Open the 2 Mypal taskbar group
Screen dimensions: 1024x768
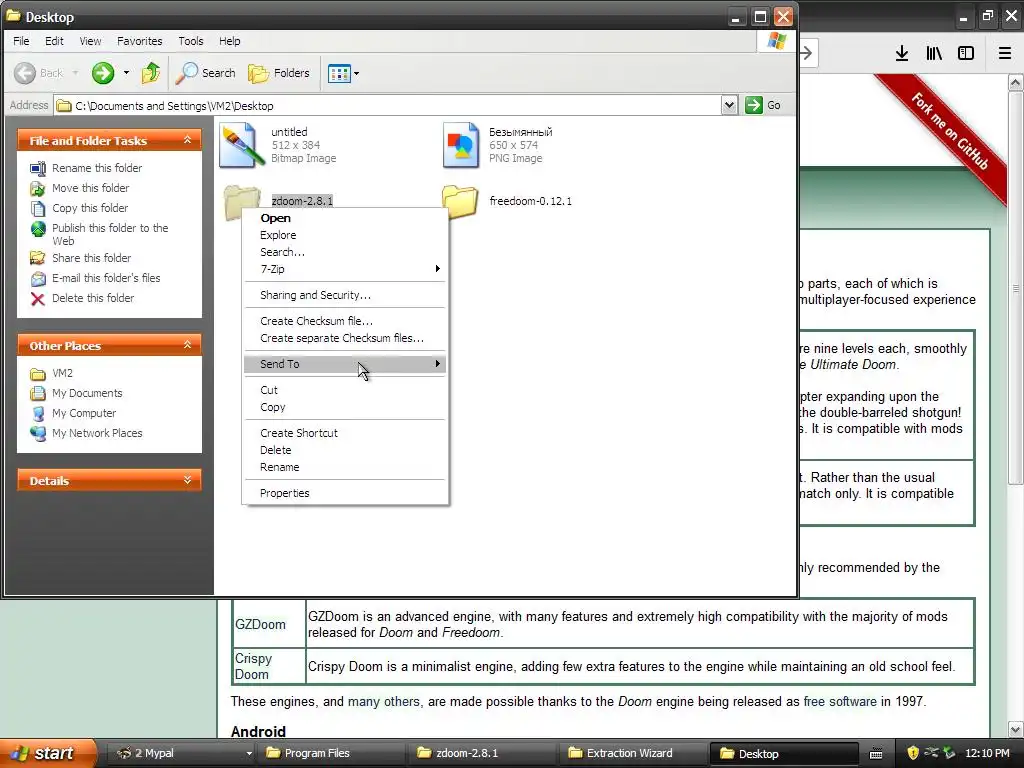point(182,753)
